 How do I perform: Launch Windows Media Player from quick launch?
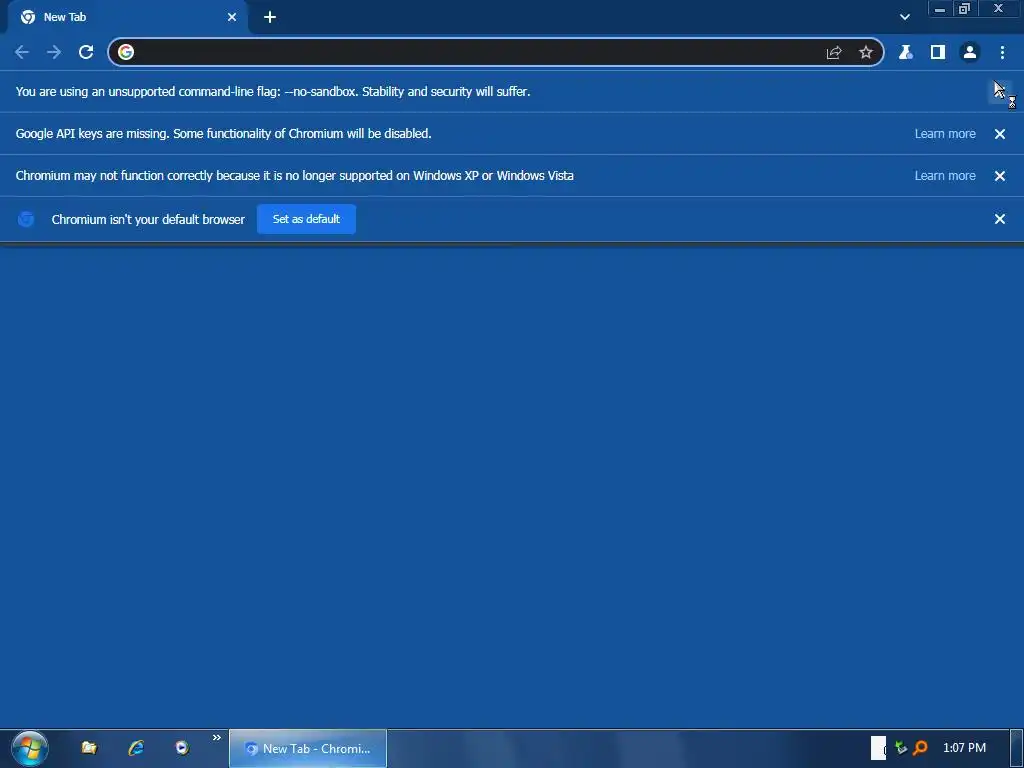tap(182, 748)
